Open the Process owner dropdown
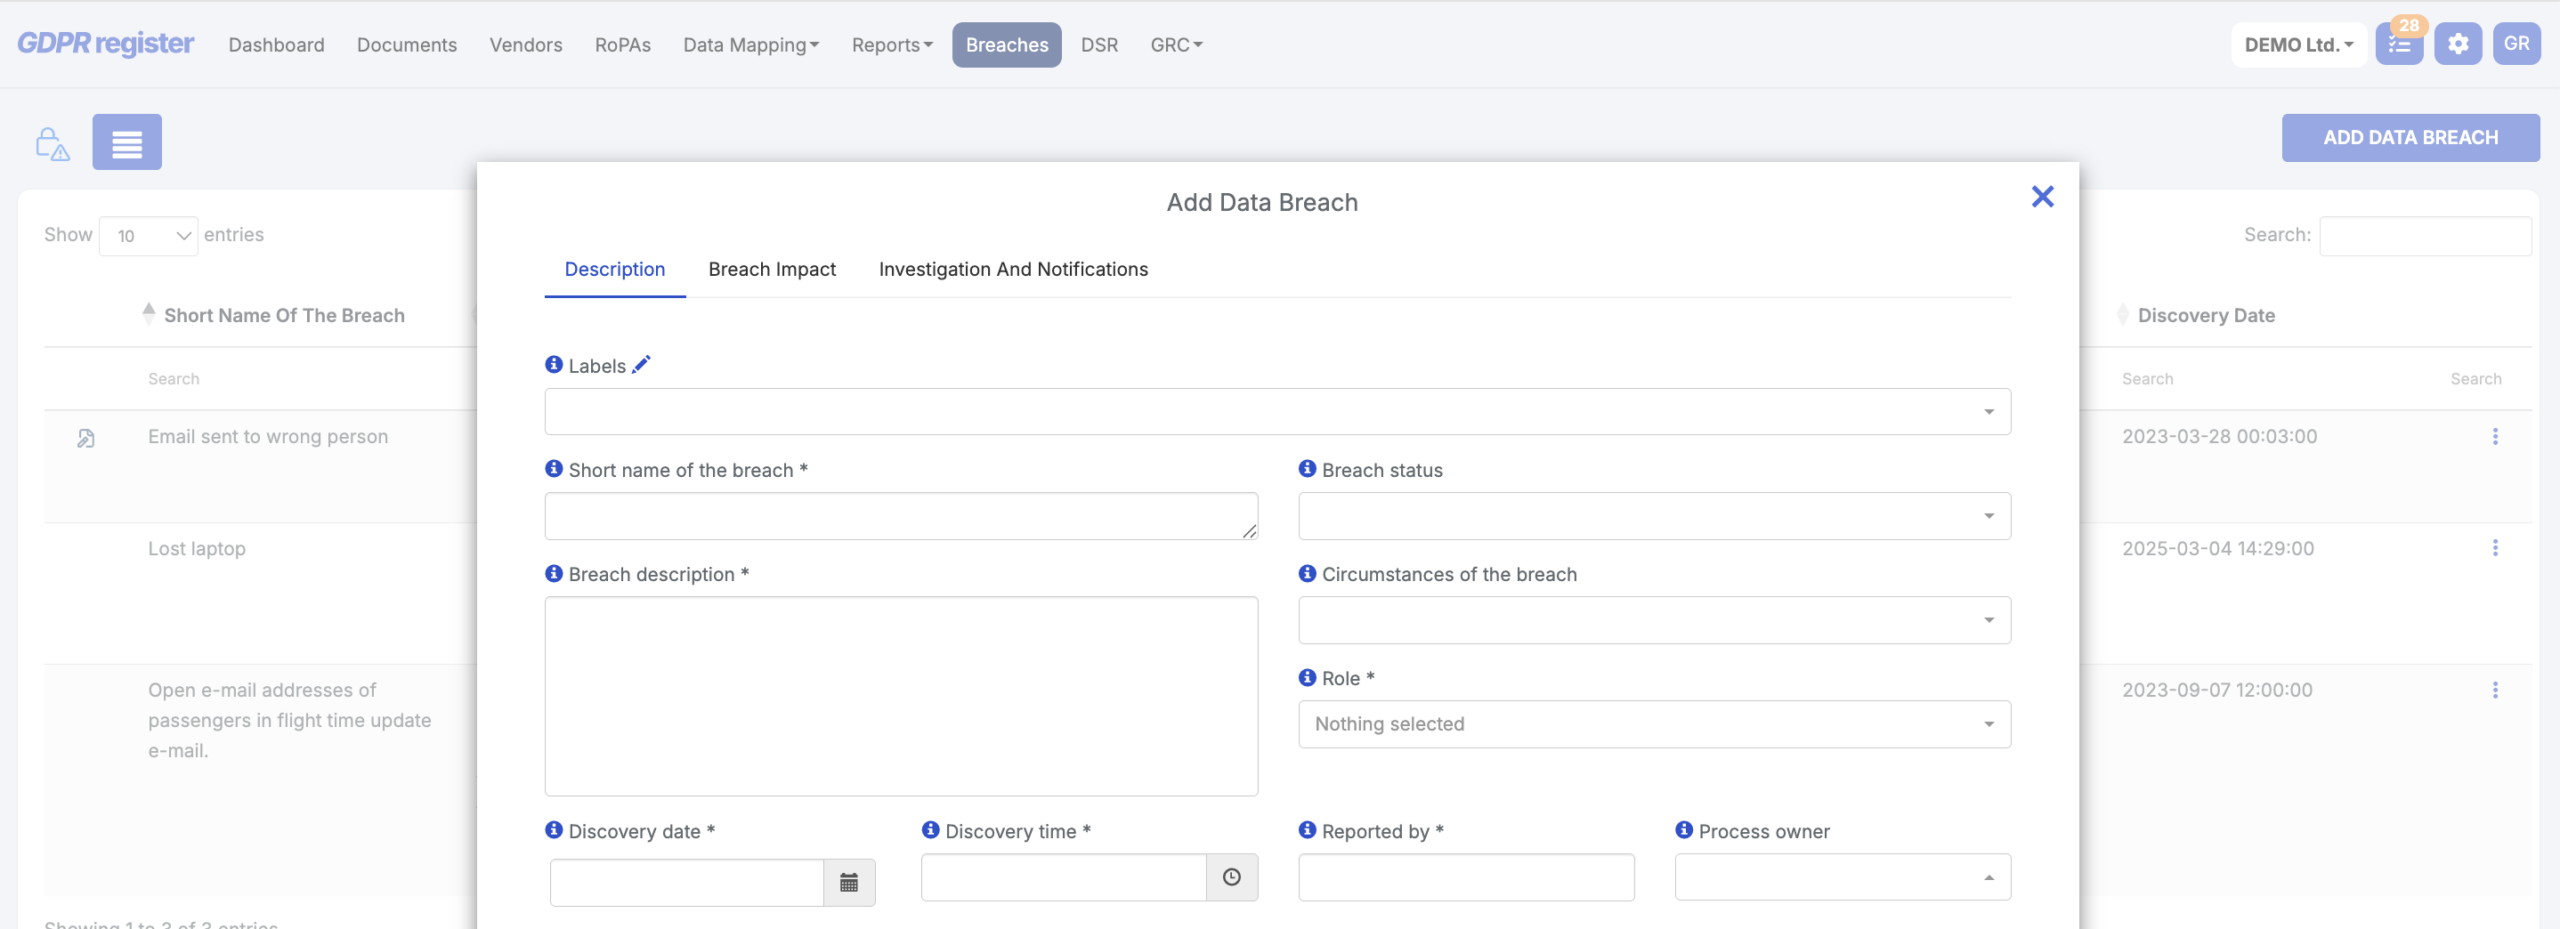Image resolution: width=2560 pixels, height=929 pixels. [1842, 877]
